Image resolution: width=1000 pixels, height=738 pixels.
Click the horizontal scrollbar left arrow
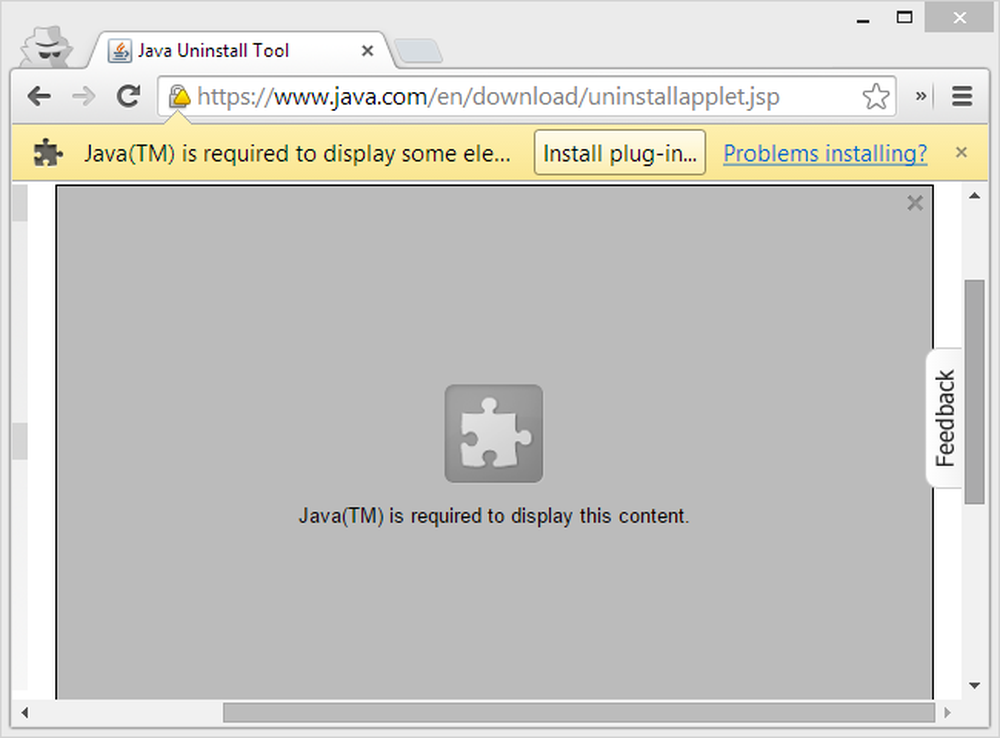tap(25, 712)
